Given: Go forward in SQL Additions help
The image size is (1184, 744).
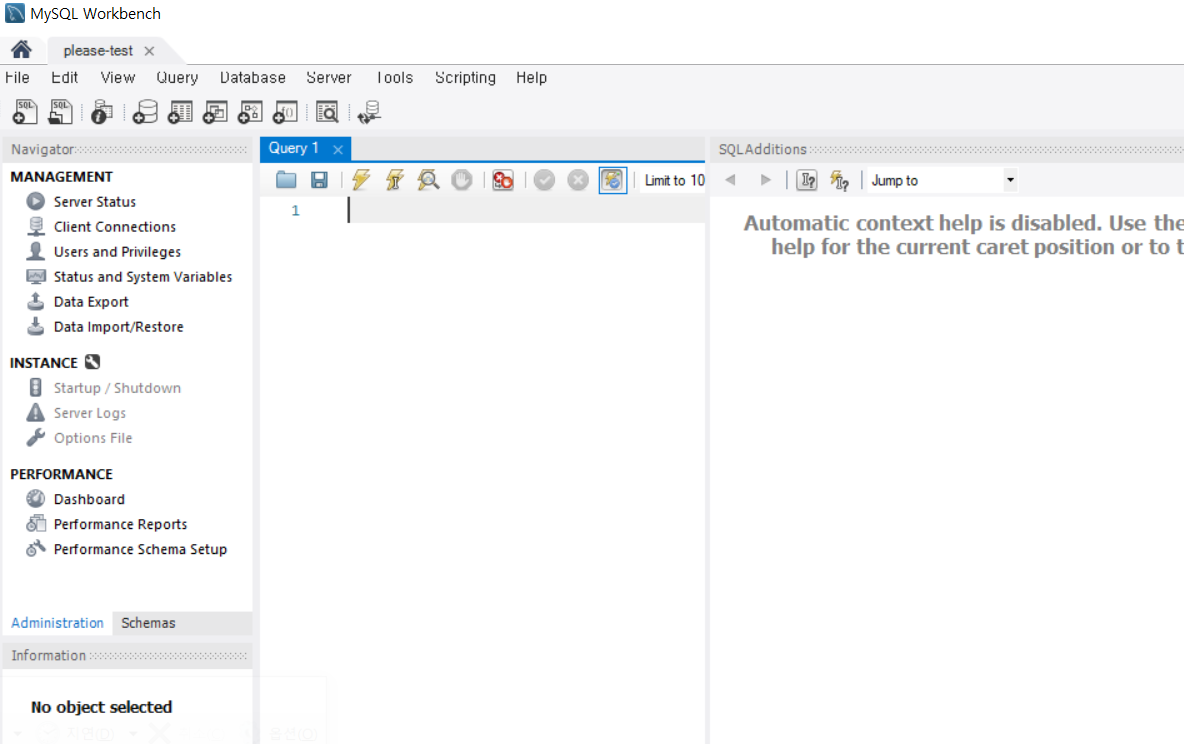Looking at the screenshot, I should [x=766, y=180].
